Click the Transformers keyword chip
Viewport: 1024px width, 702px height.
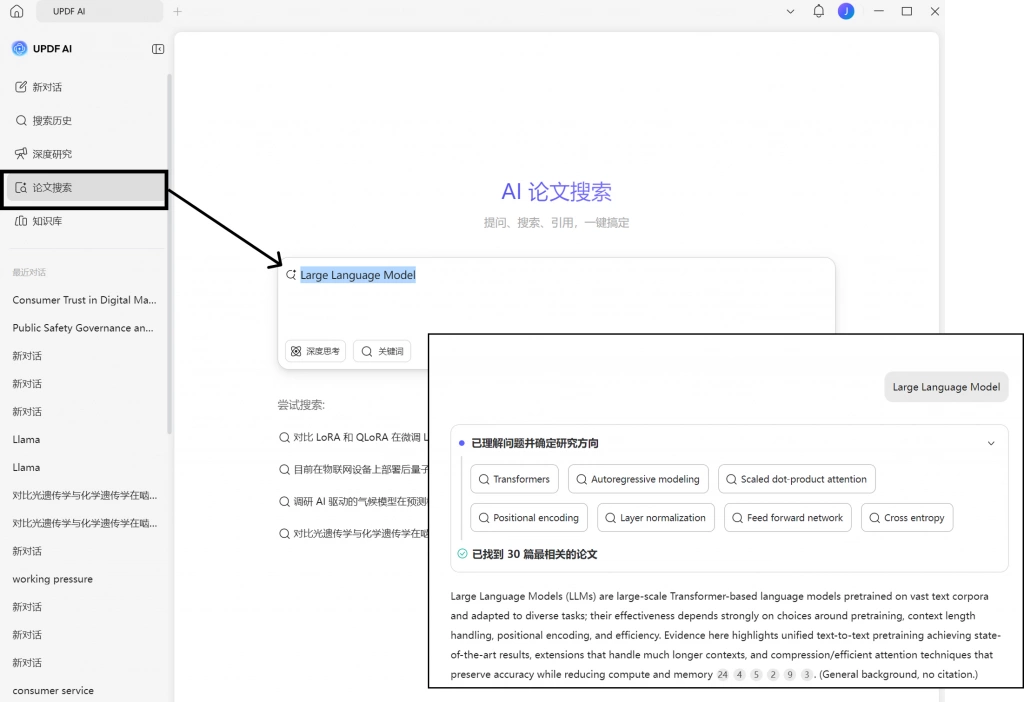[515, 479]
